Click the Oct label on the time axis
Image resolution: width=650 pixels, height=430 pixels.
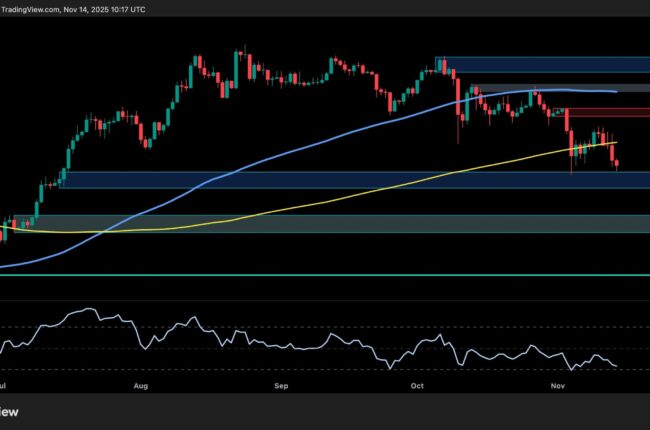(416, 384)
